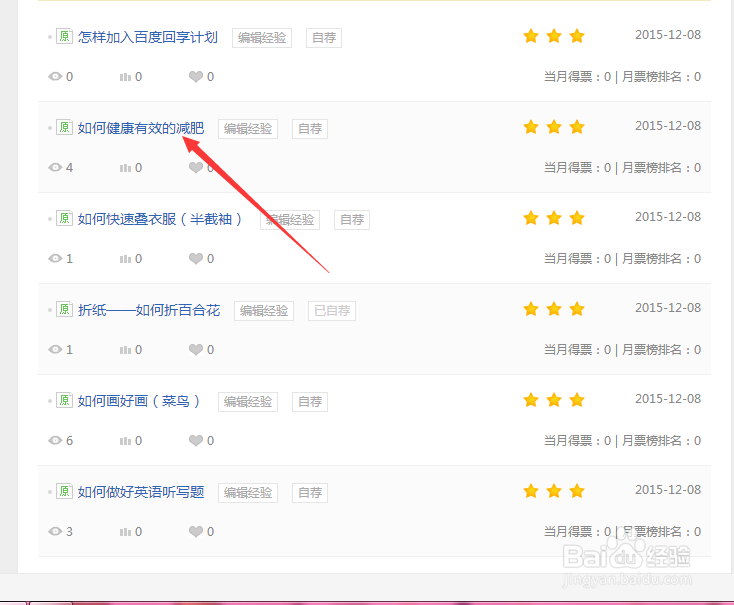Click heart favorites icon under 如何做好英语听写题
This screenshot has width=734, height=605.
pos(196,531)
